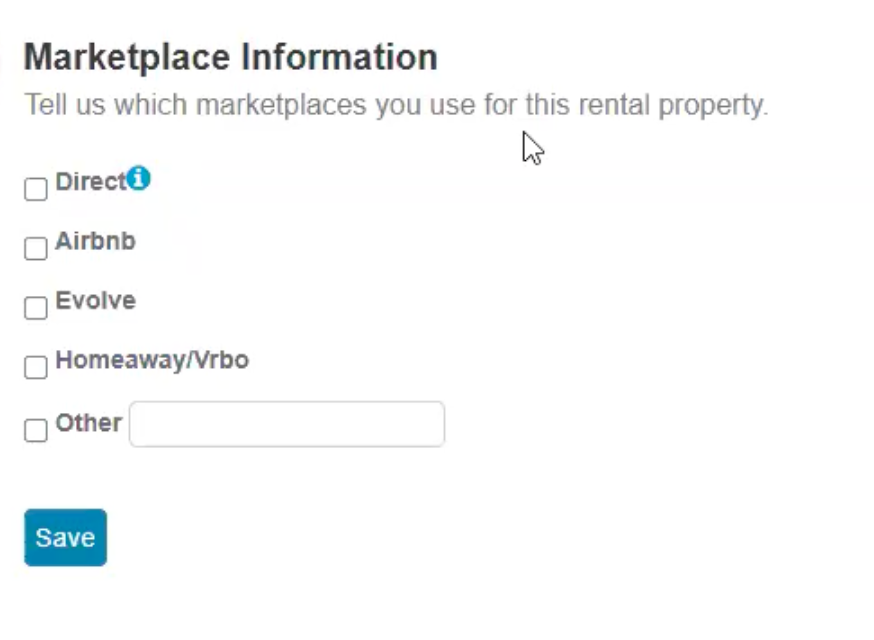Click the Save button
Screen dimensions: 874x640
tap(65, 537)
